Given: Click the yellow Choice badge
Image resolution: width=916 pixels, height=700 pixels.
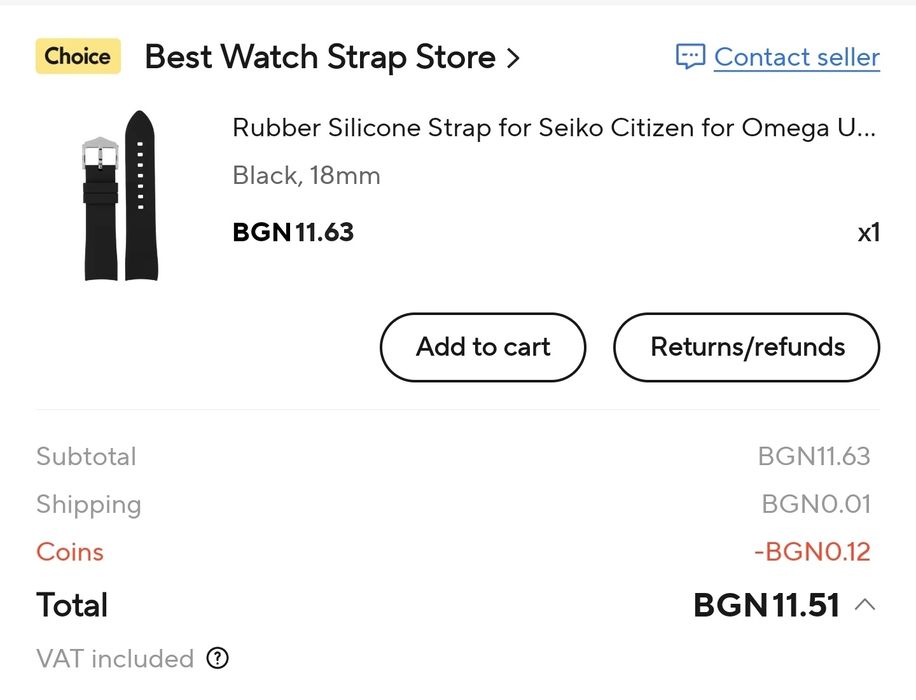Looking at the screenshot, I should [x=78, y=56].
